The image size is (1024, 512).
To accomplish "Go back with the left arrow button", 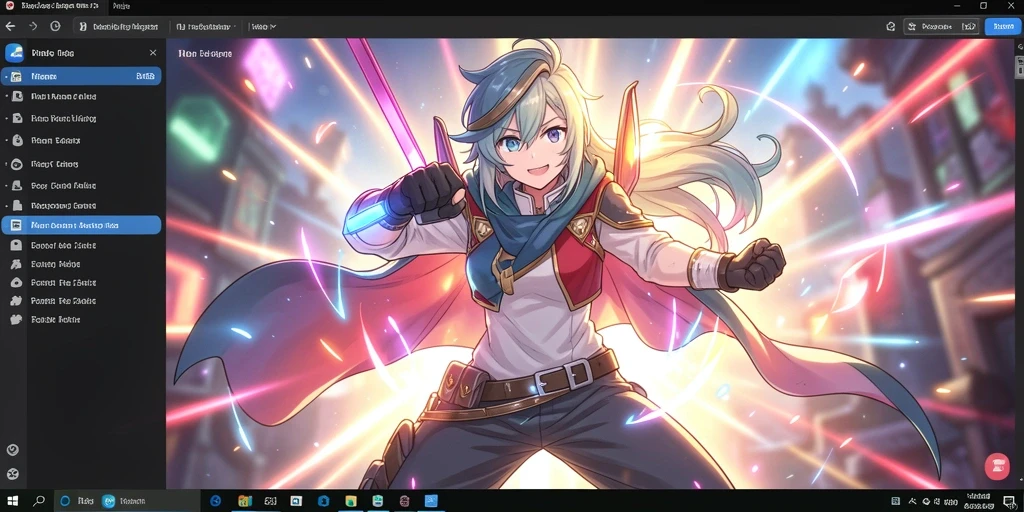I will (x=10, y=26).
